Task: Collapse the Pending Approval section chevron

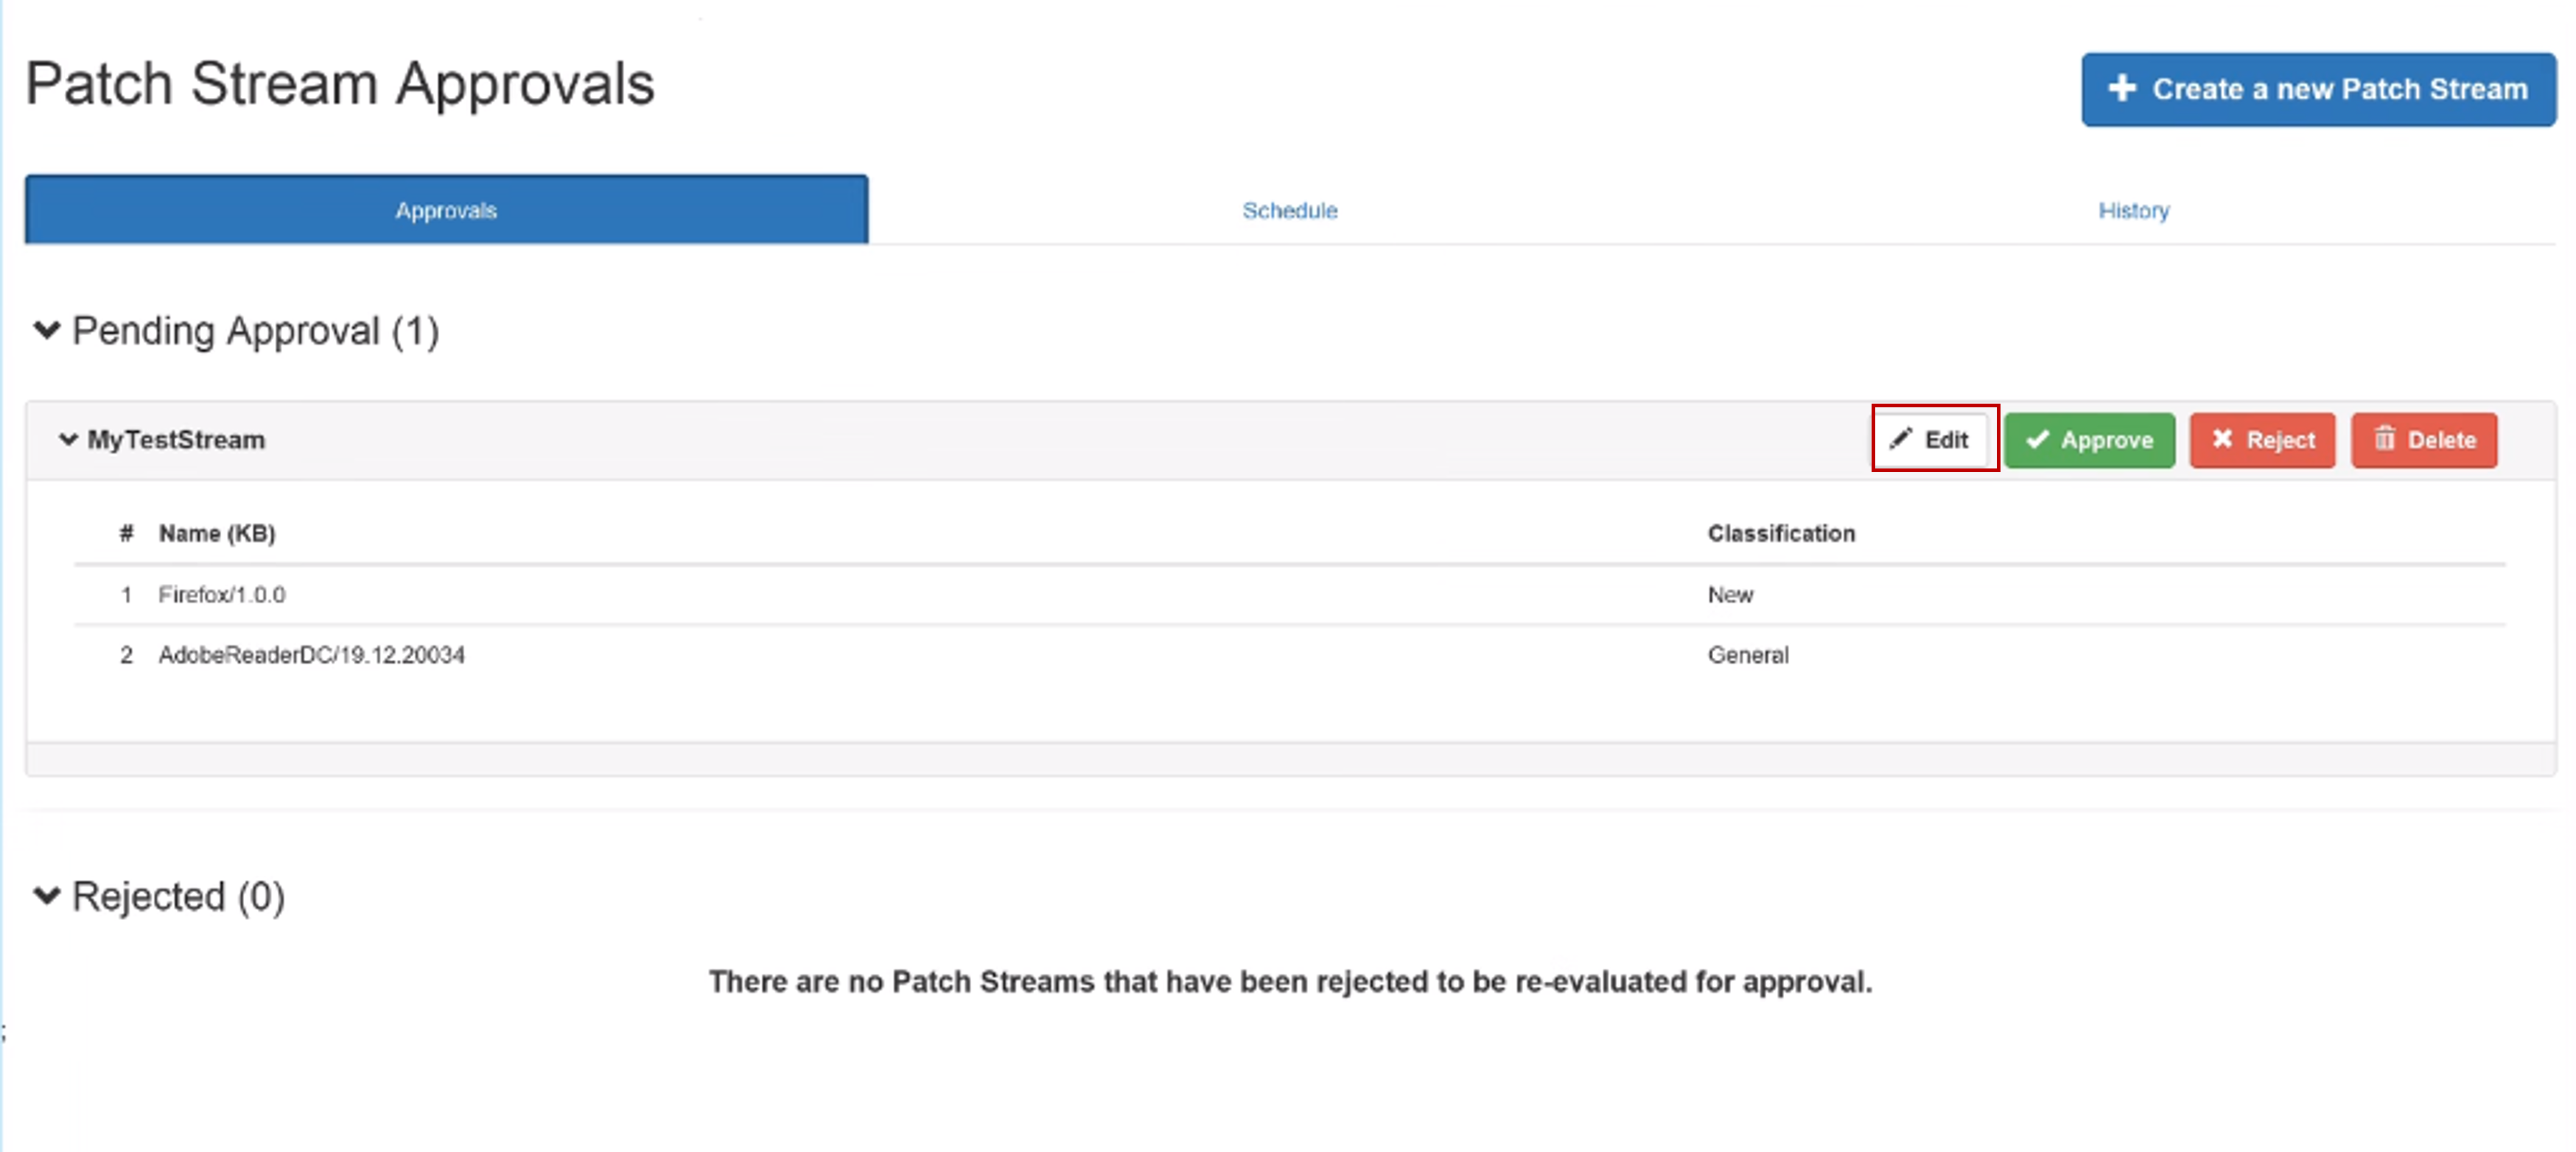Action: pyautogui.click(x=47, y=330)
